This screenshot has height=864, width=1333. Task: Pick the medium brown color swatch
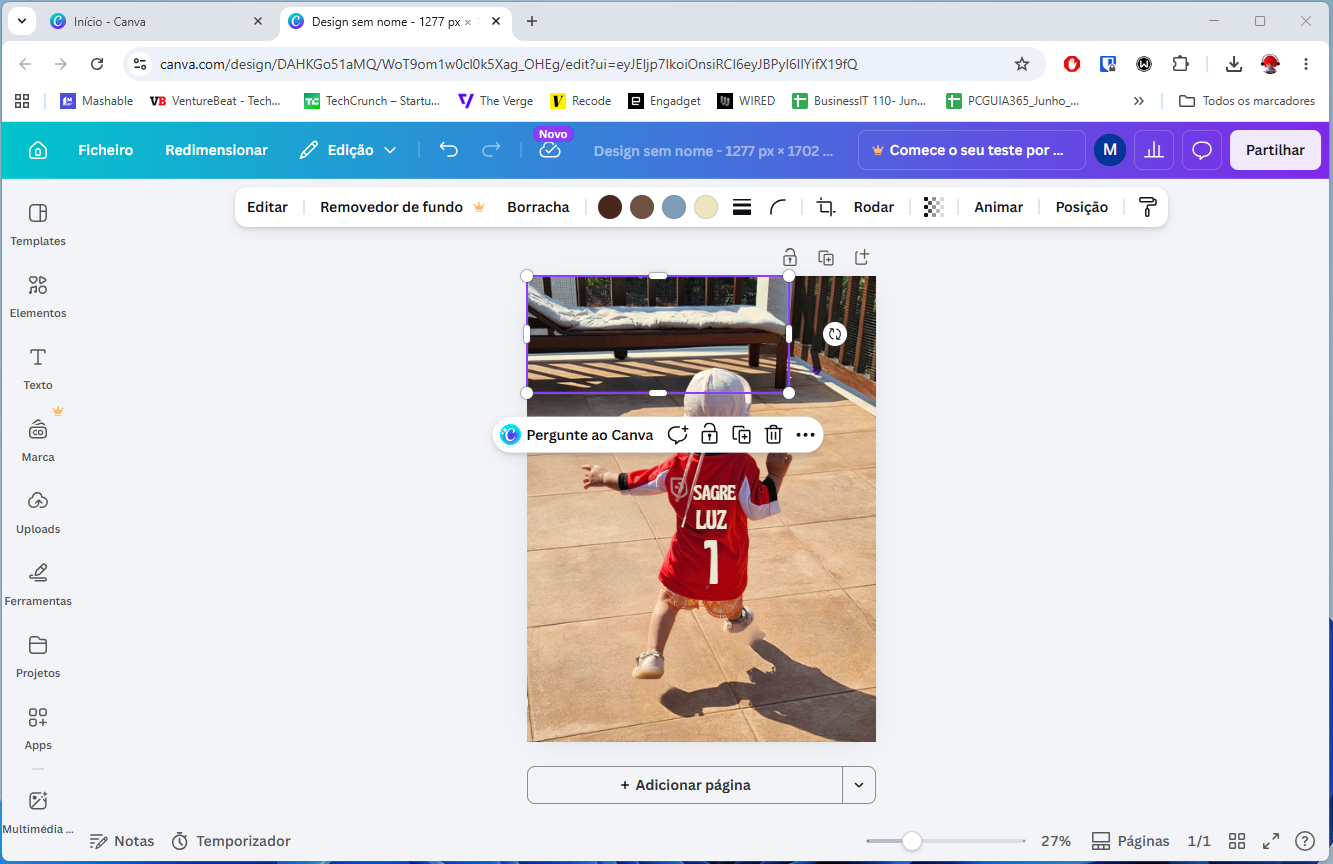click(642, 207)
